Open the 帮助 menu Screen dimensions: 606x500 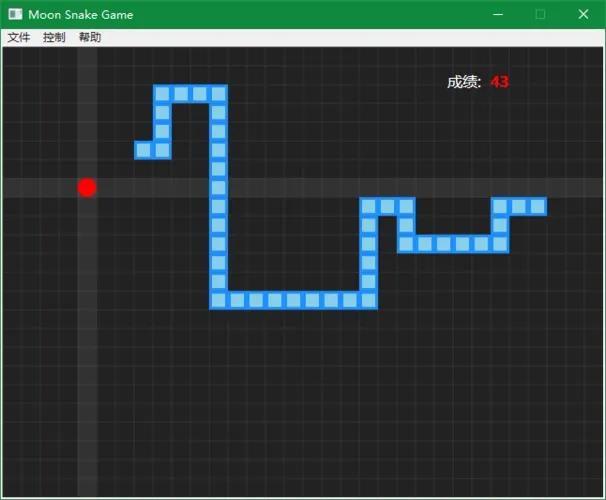click(90, 37)
